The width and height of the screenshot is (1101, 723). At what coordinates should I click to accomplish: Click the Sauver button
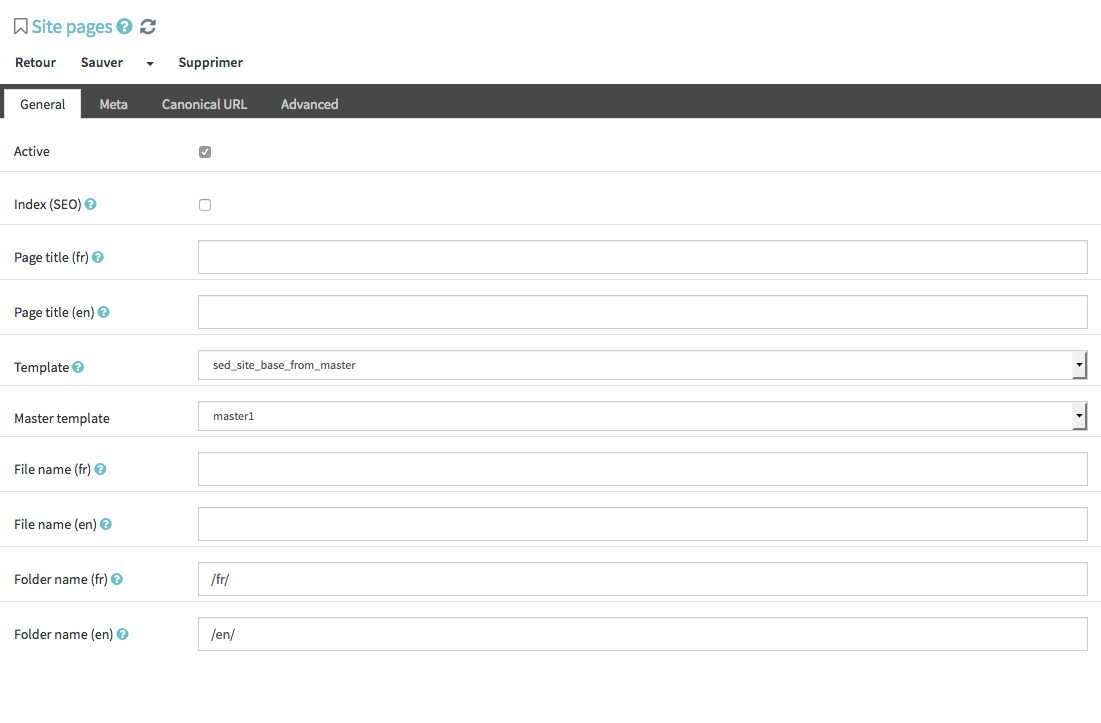102,62
